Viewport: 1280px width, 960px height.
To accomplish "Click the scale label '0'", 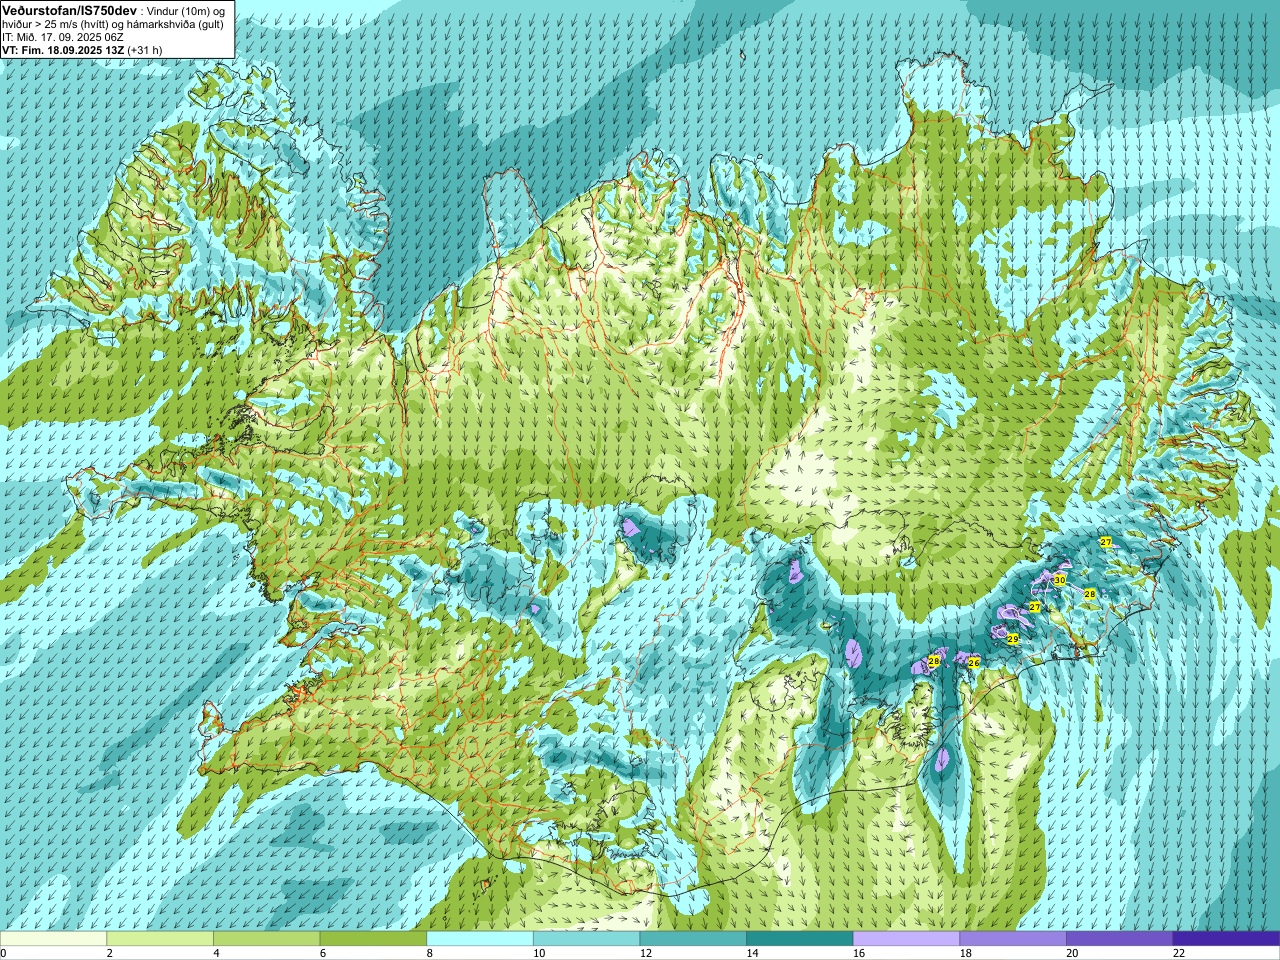I will click(x=3, y=953).
